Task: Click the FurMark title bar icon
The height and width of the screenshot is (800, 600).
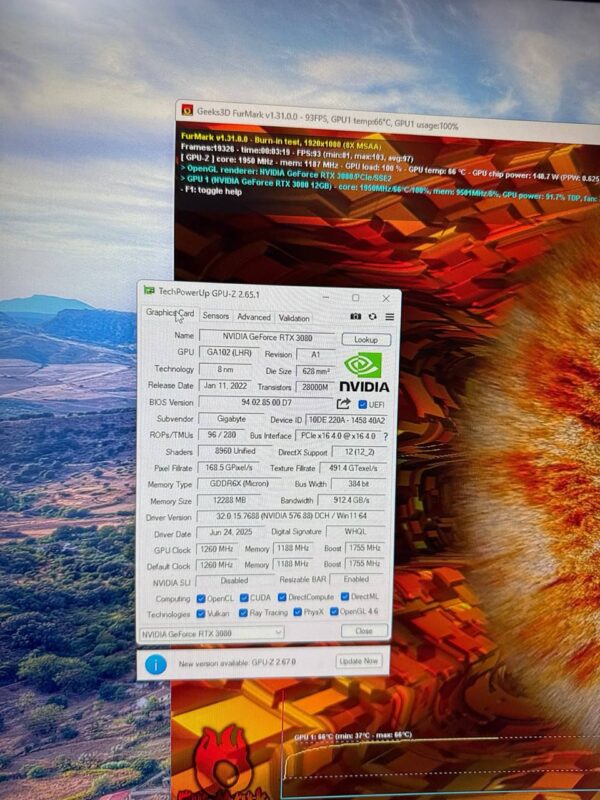Action: point(187,110)
